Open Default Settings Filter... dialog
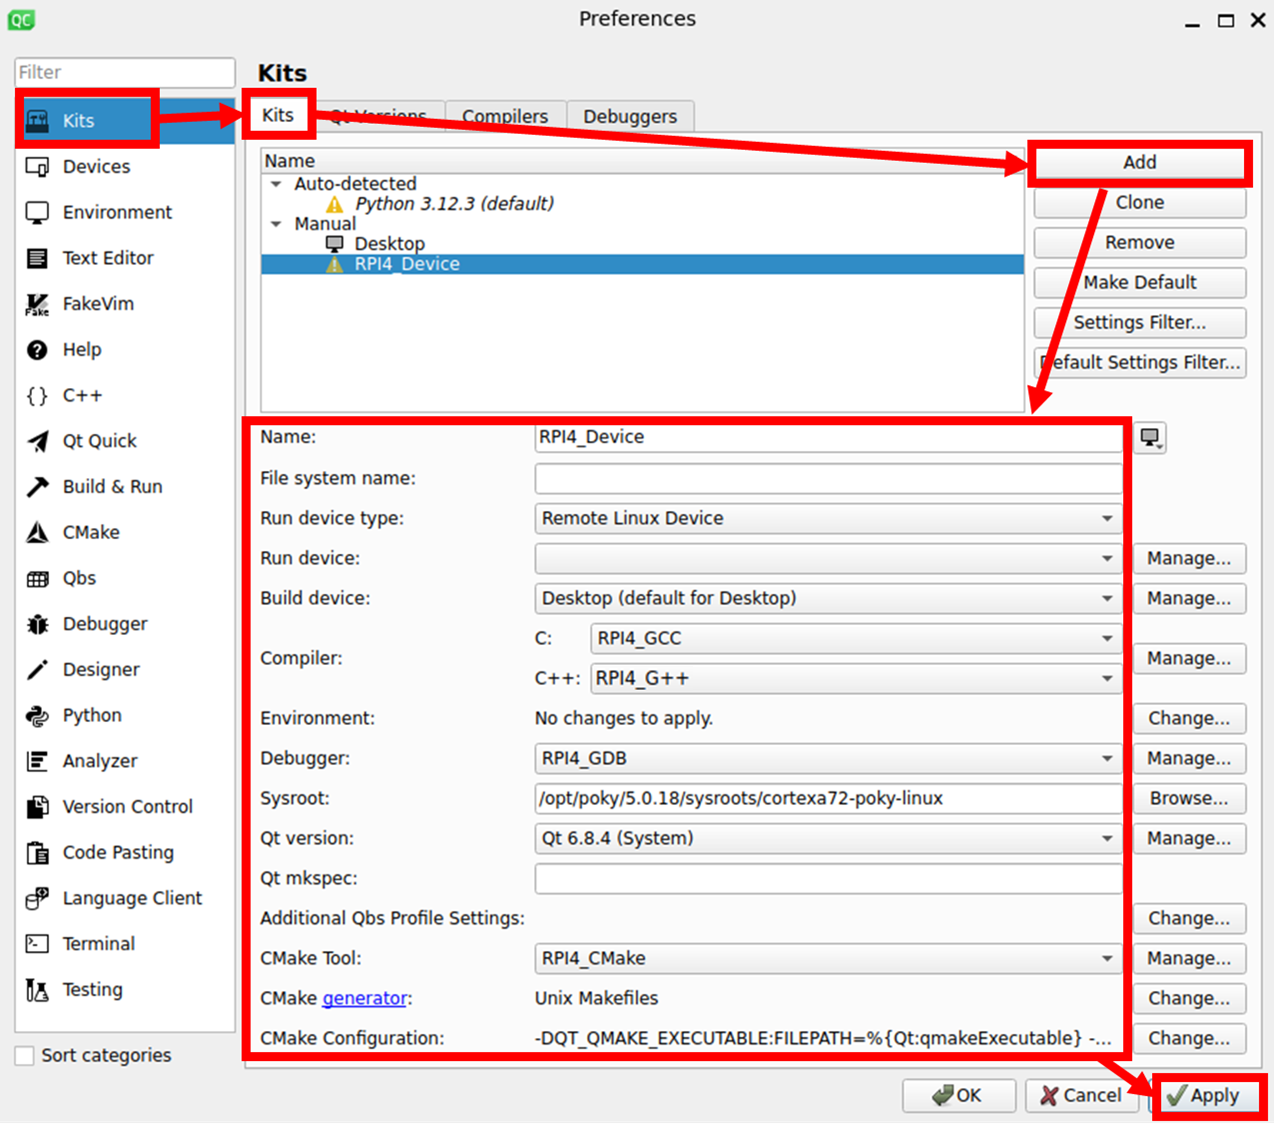Image resolution: width=1274 pixels, height=1125 pixels. pos(1140,362)
